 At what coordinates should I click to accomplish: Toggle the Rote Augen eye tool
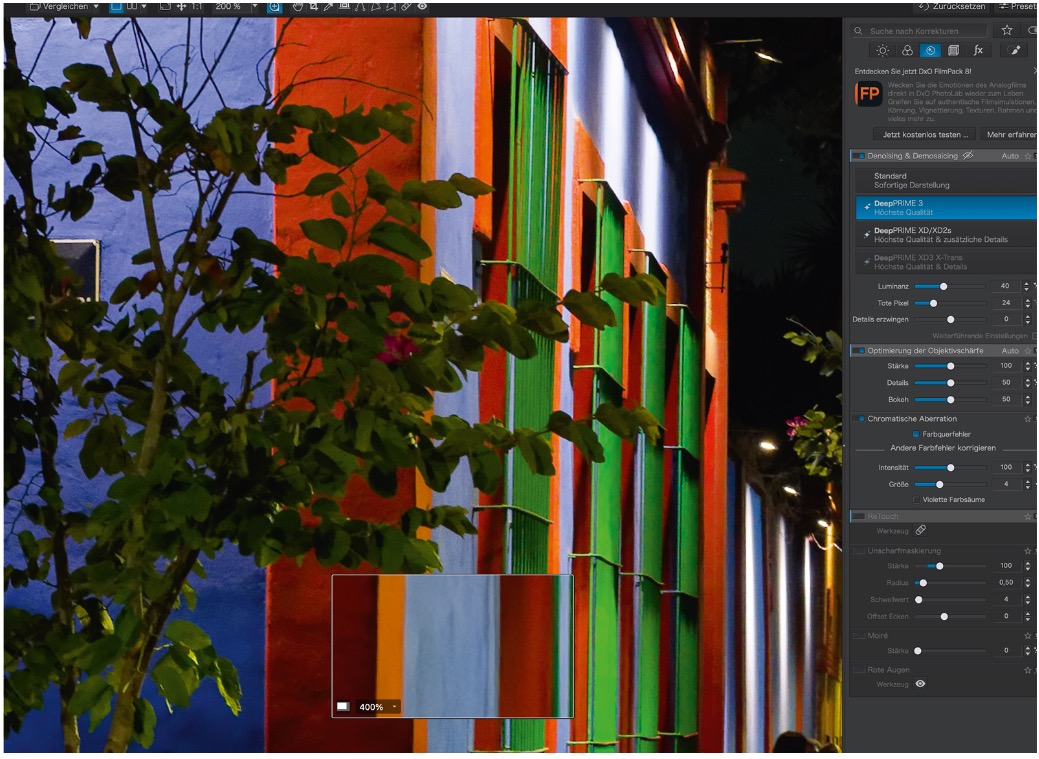(x=920, y=684)
